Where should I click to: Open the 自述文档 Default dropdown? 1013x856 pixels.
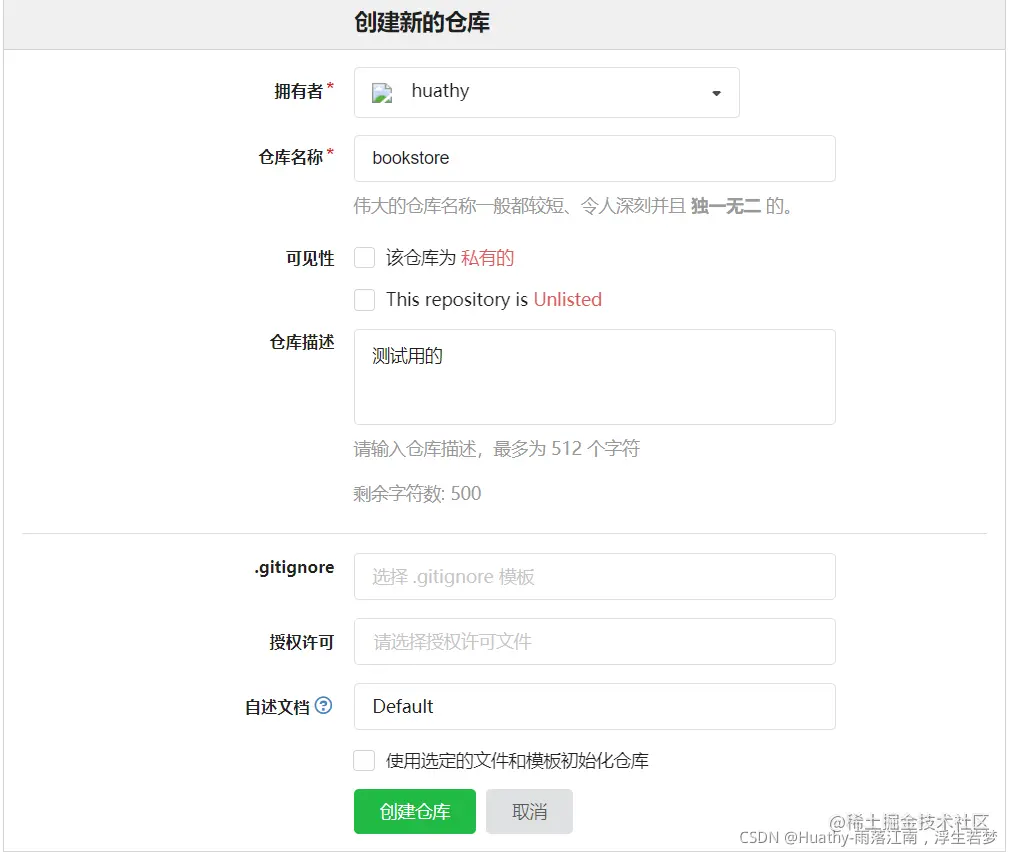tap(595, 706)
